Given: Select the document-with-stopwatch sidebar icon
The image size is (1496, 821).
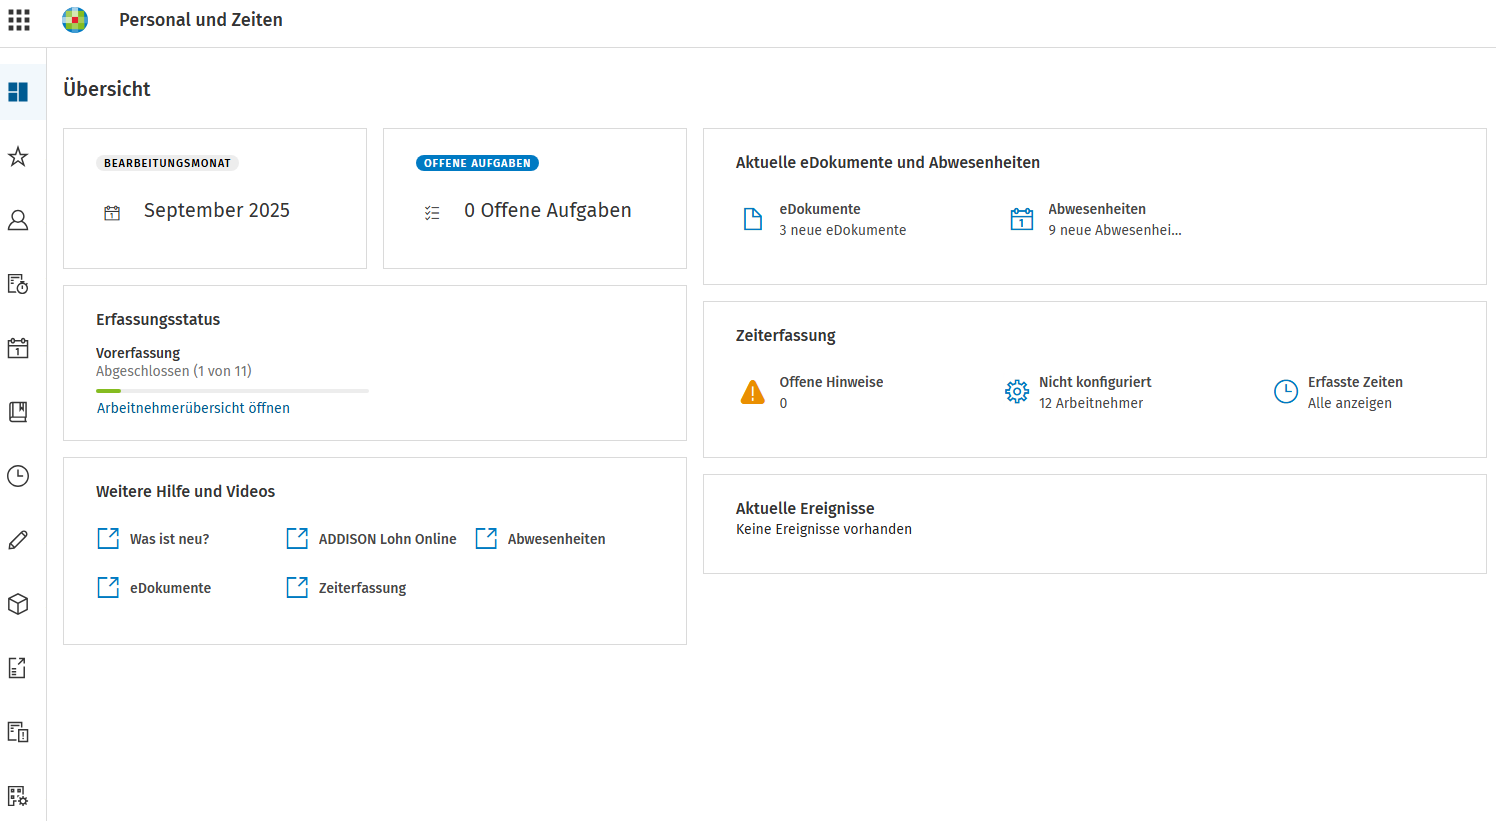Looking at the screenshot, I should coord(18,284).
